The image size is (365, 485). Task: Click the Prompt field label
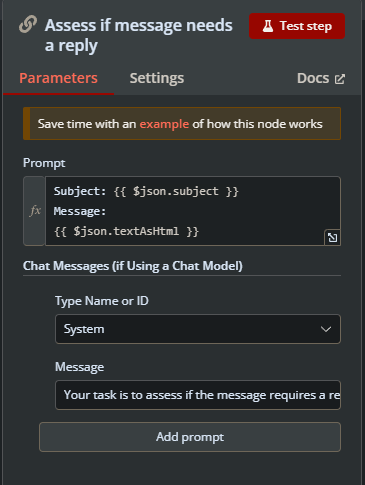coord(44,163)
